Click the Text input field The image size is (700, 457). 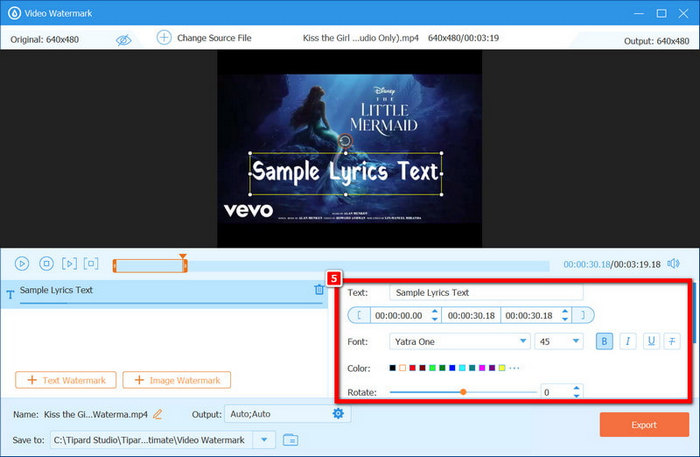click(x=486, y=293)
